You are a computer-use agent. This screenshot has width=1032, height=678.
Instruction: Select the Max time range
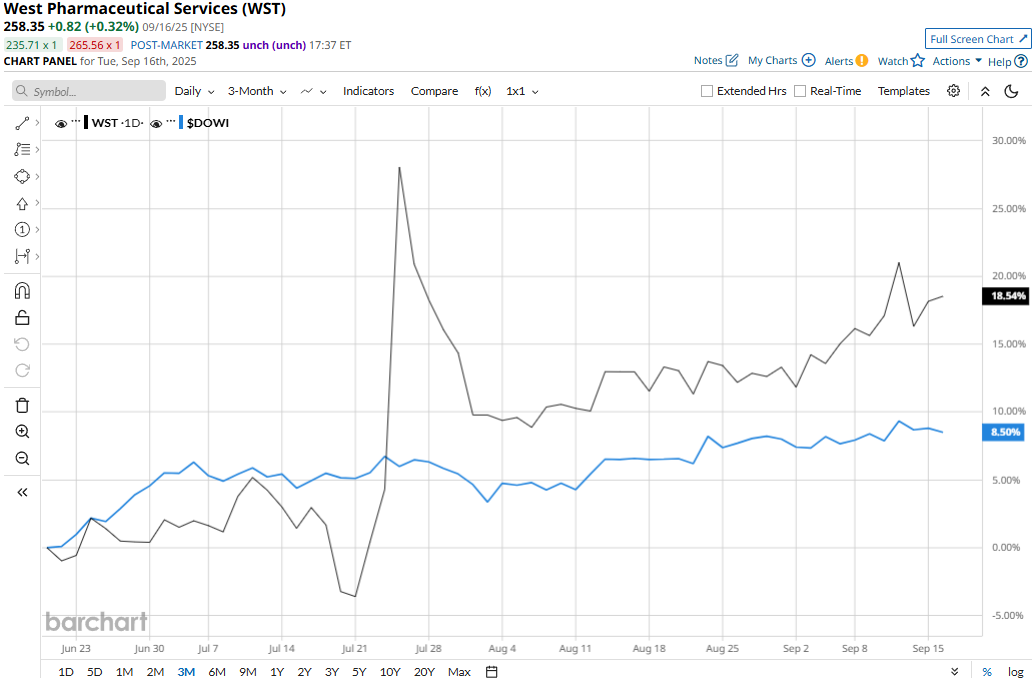tap(459, 671)
